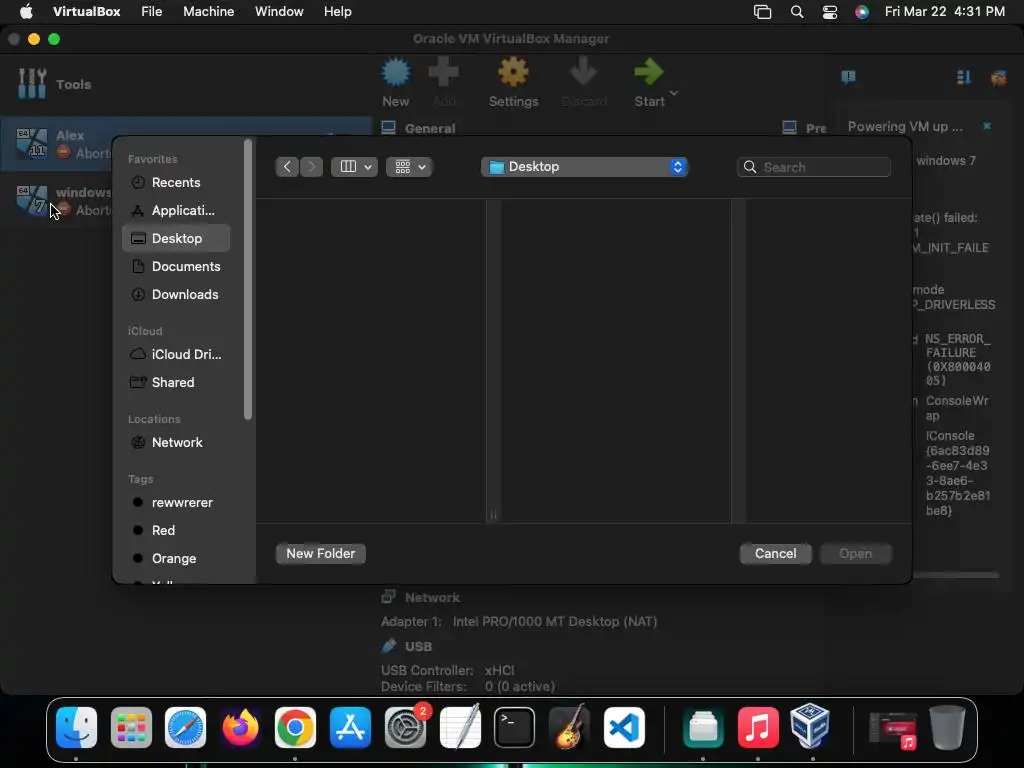Image resolution: width=1024 pixels, height=768 pixels.
Task: Open the Window menu
Action: 279,11
